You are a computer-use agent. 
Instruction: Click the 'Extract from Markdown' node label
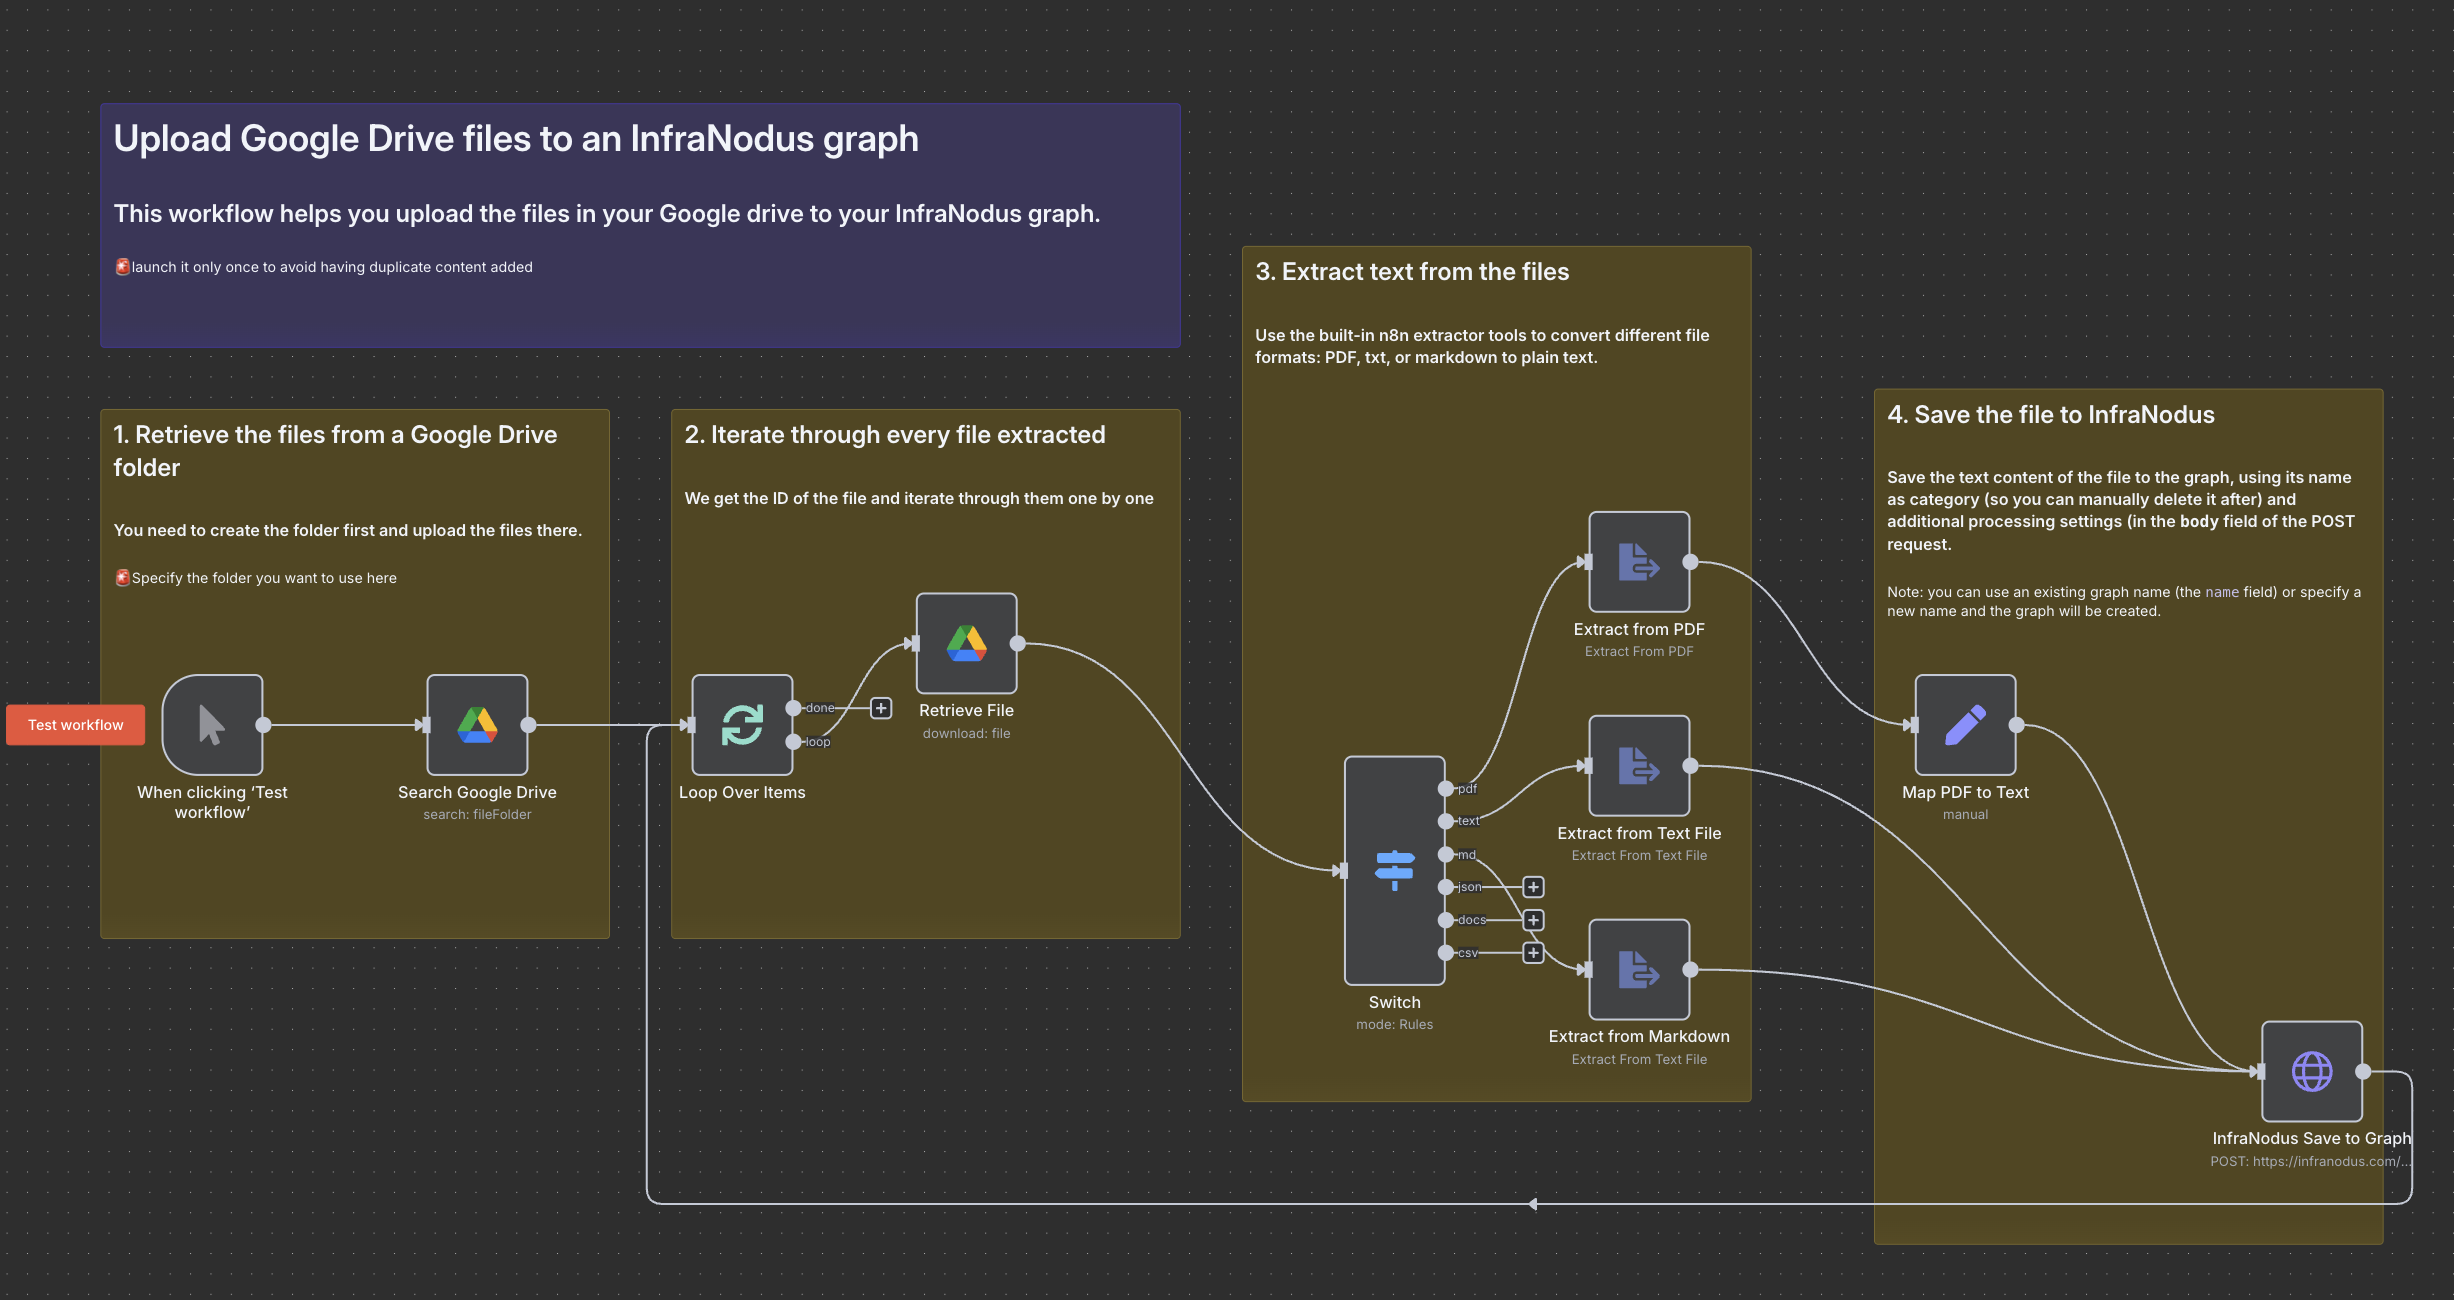point(1639,1036)
